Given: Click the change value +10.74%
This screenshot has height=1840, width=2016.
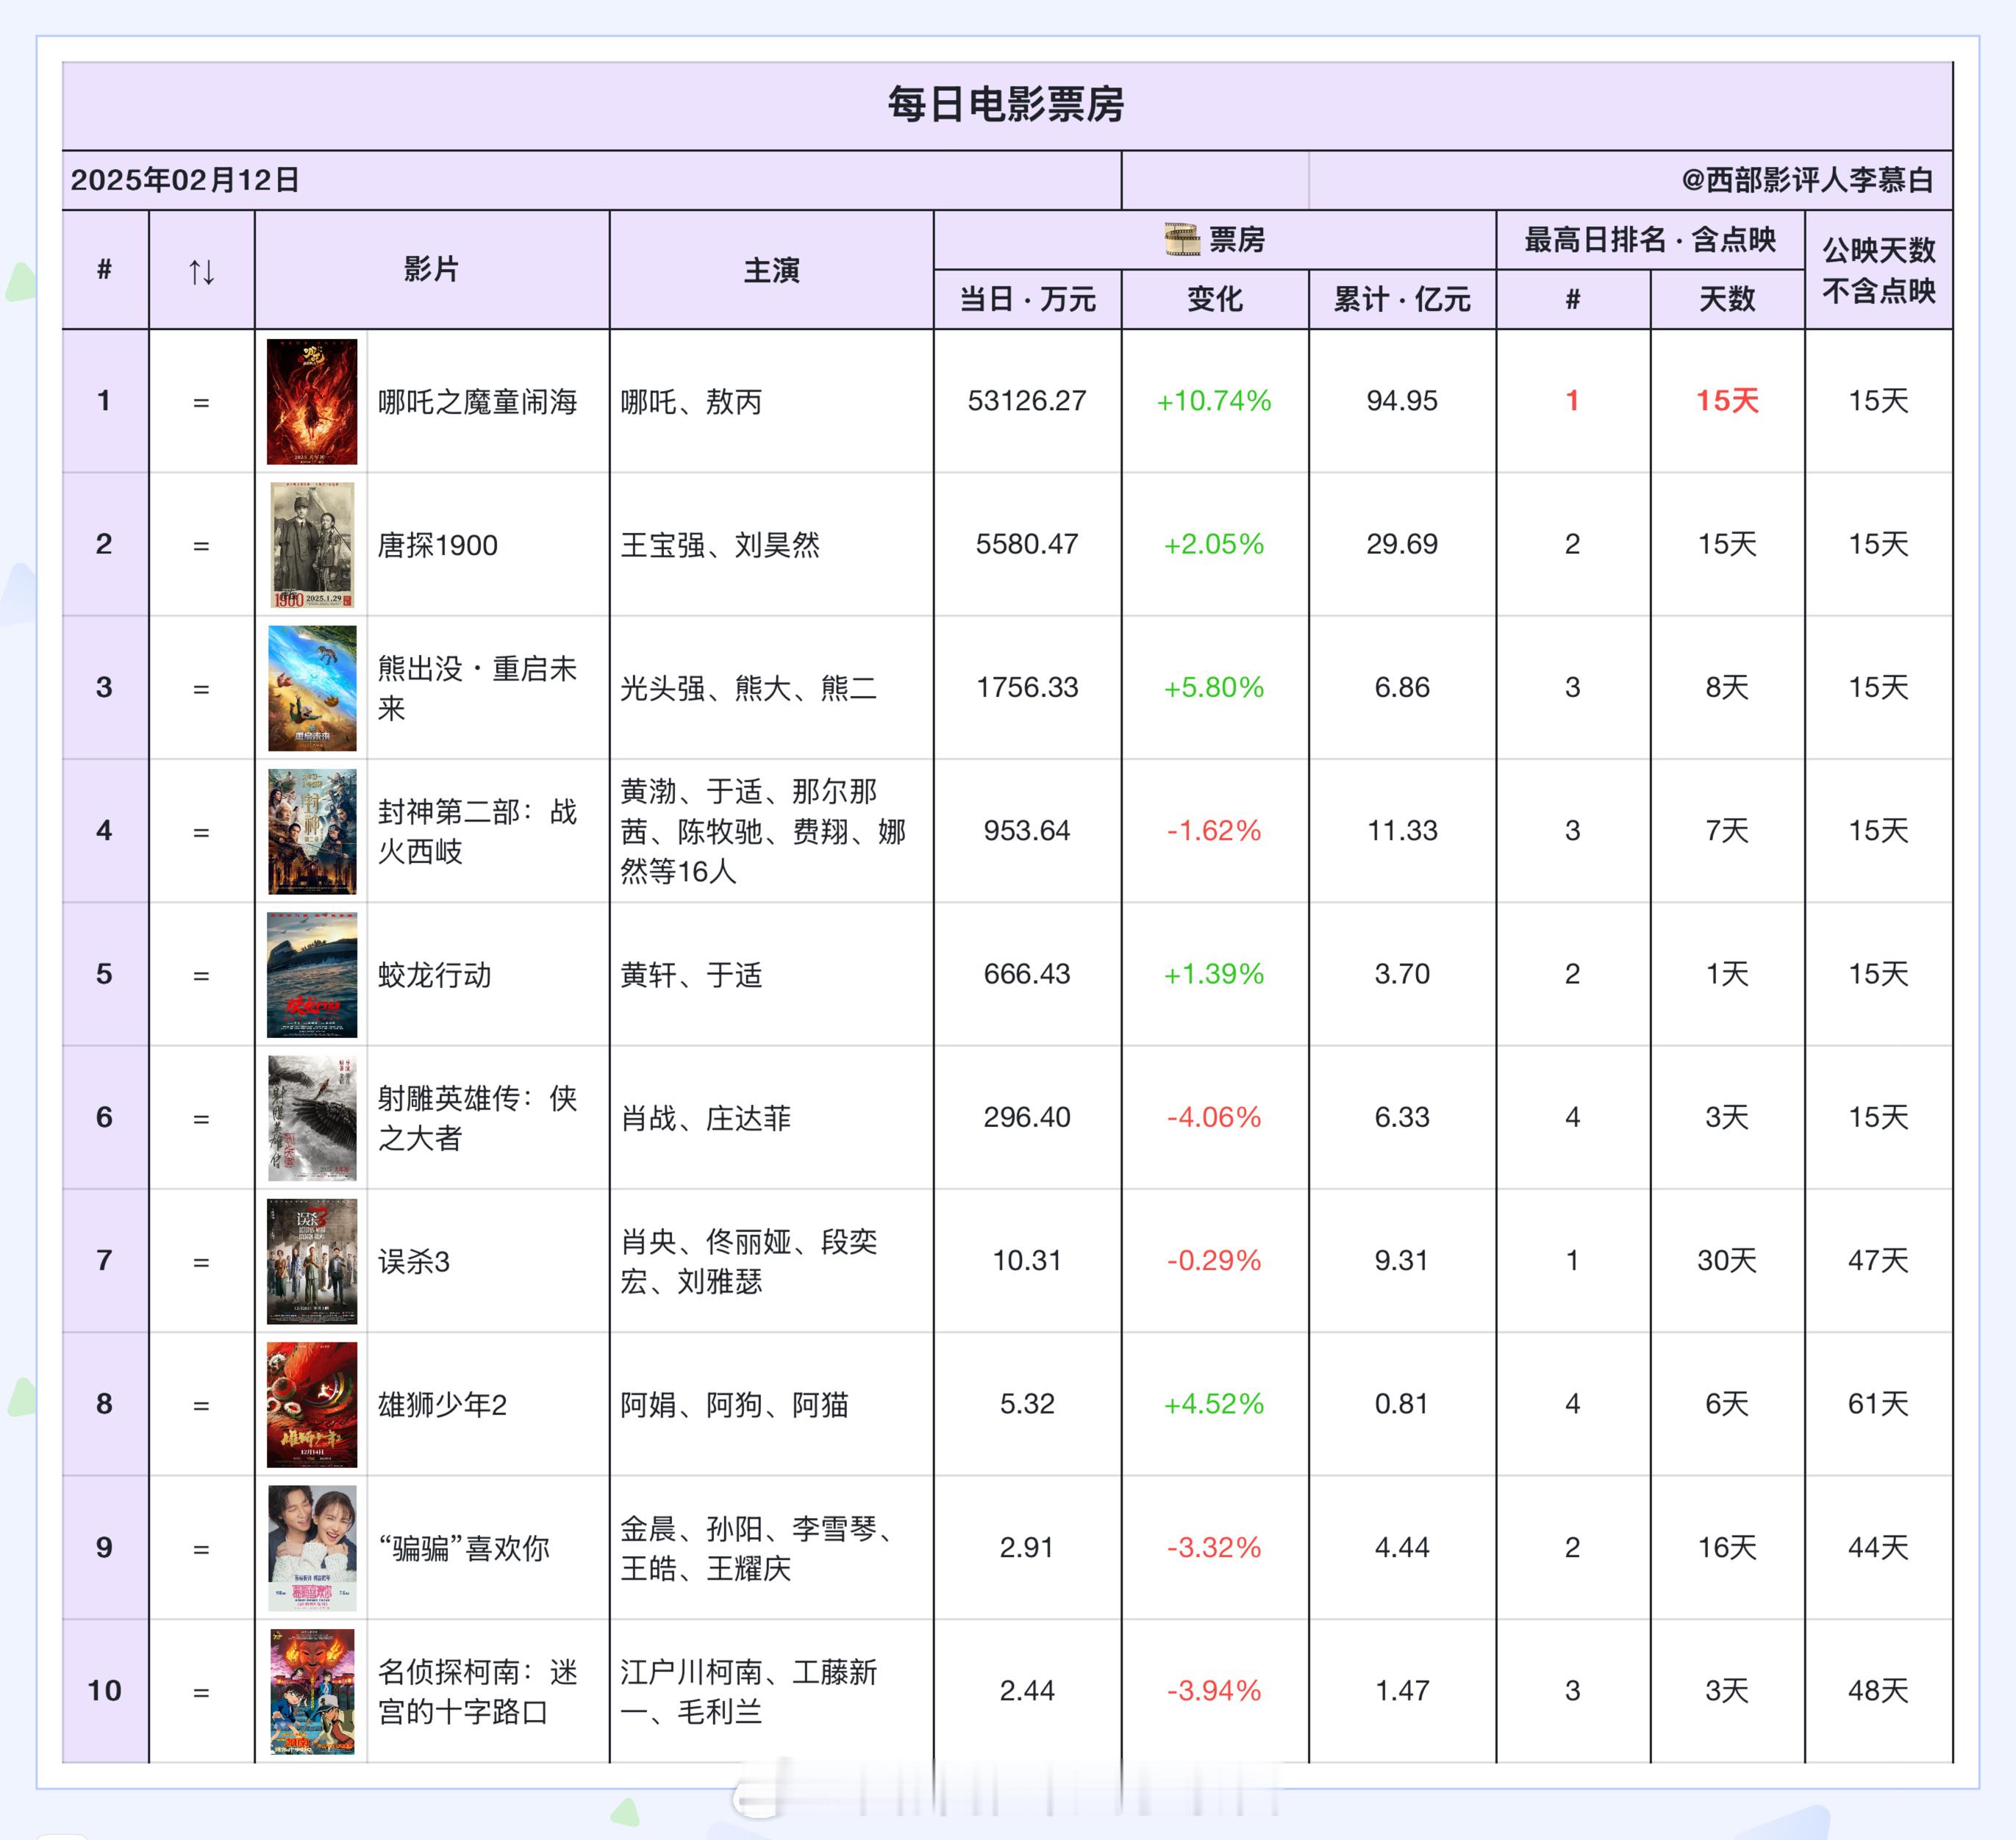Looking at the screenshot, I should [1214, 401].
